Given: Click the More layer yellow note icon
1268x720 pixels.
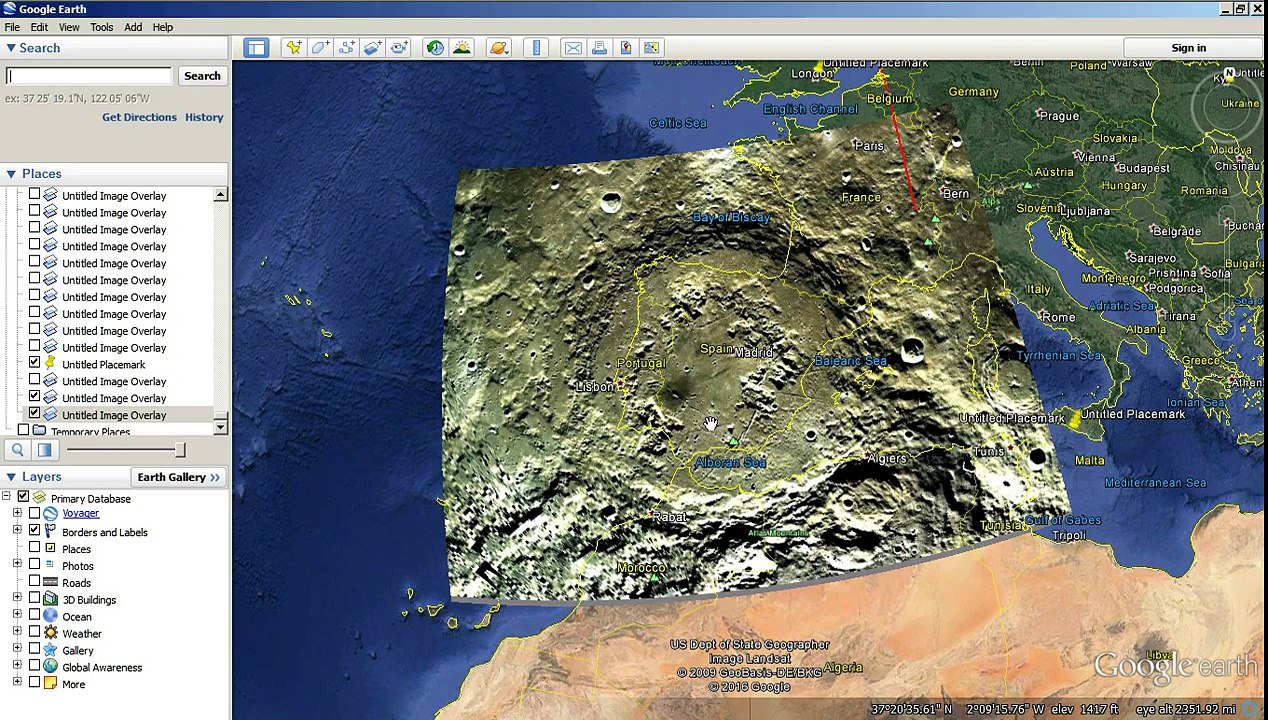Looking at the screenshot, I should point(50,685).
